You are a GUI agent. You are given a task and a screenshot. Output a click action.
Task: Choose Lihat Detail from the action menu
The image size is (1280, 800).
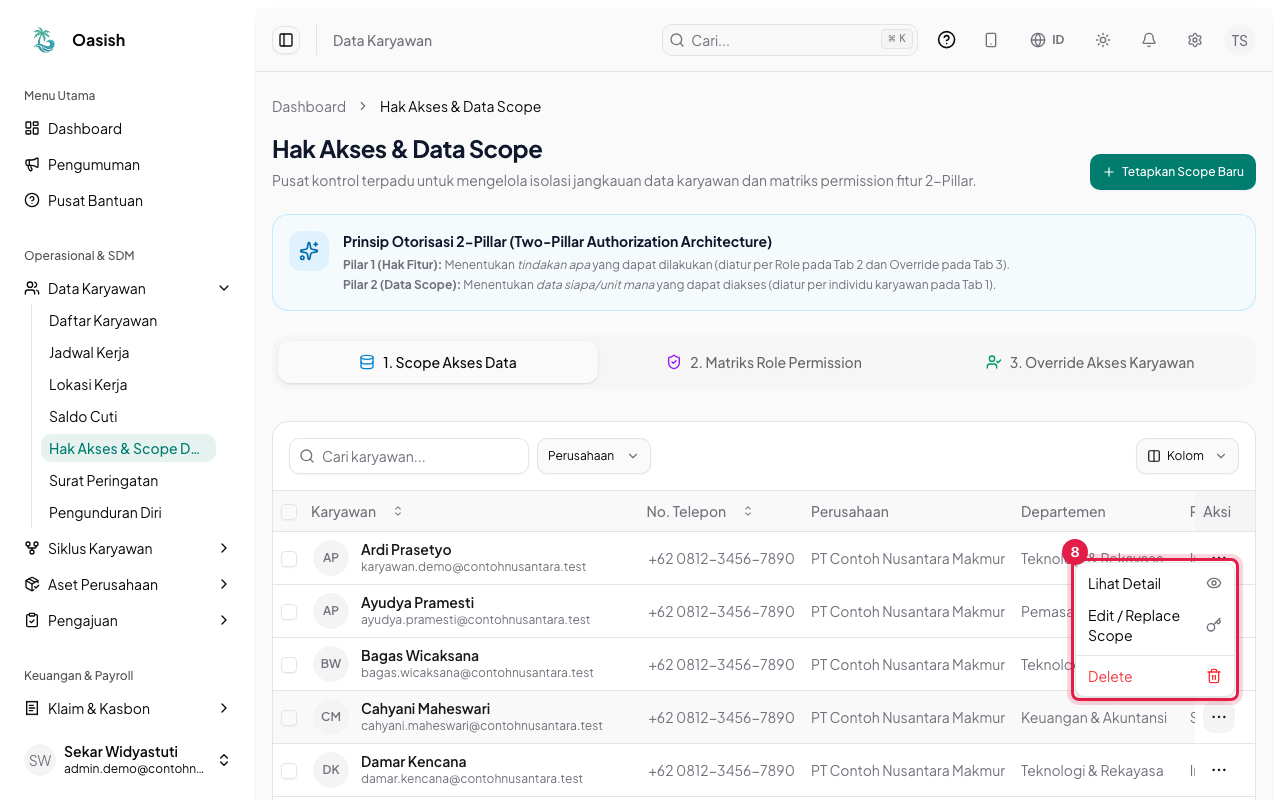[1155, 584]
